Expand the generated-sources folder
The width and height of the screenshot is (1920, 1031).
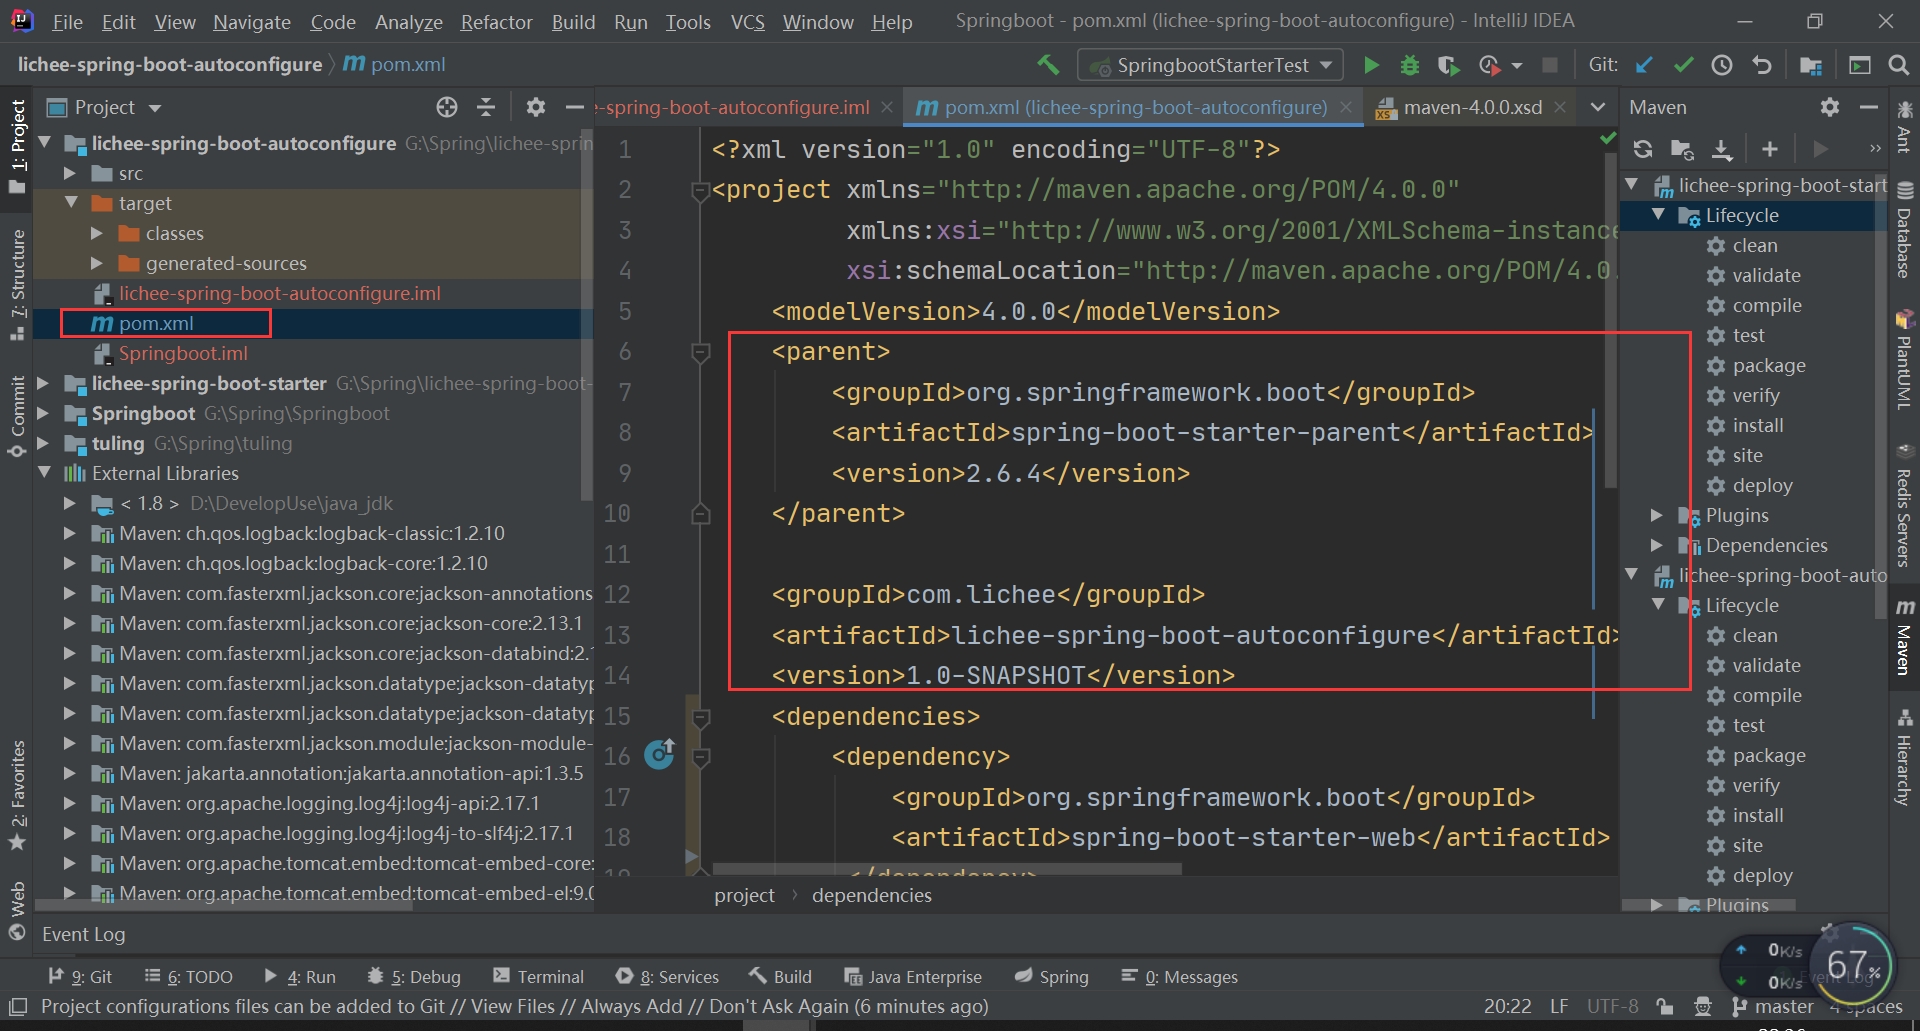click(97, 263)
